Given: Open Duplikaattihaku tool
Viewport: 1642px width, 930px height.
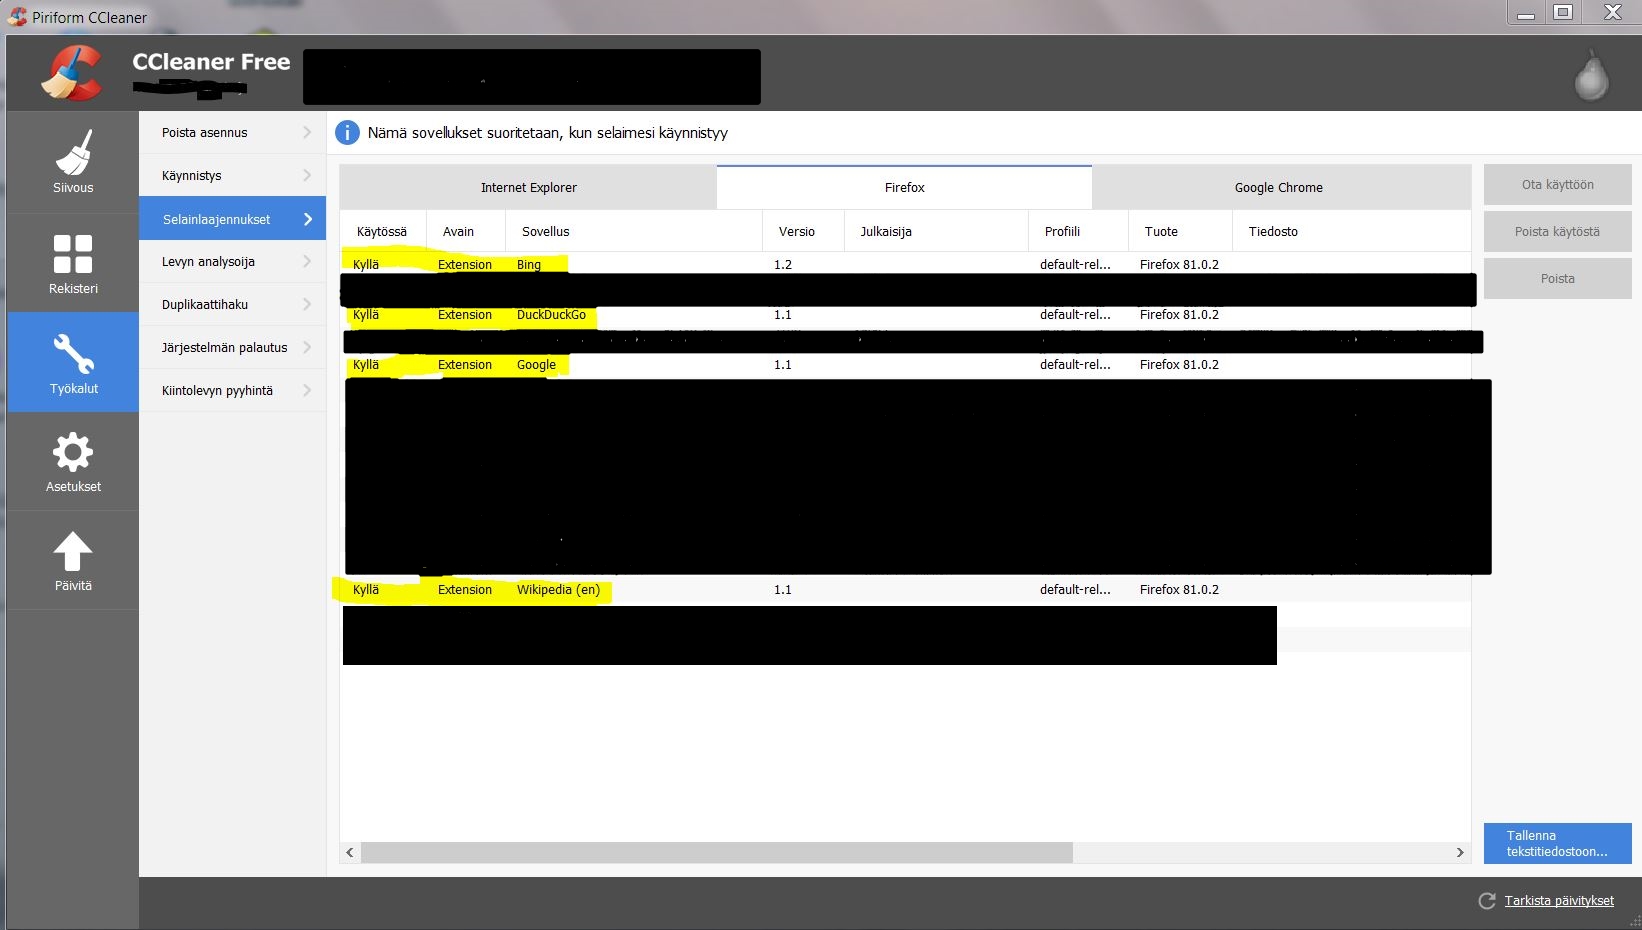Looking at the screenshot, I should [232, 304].
